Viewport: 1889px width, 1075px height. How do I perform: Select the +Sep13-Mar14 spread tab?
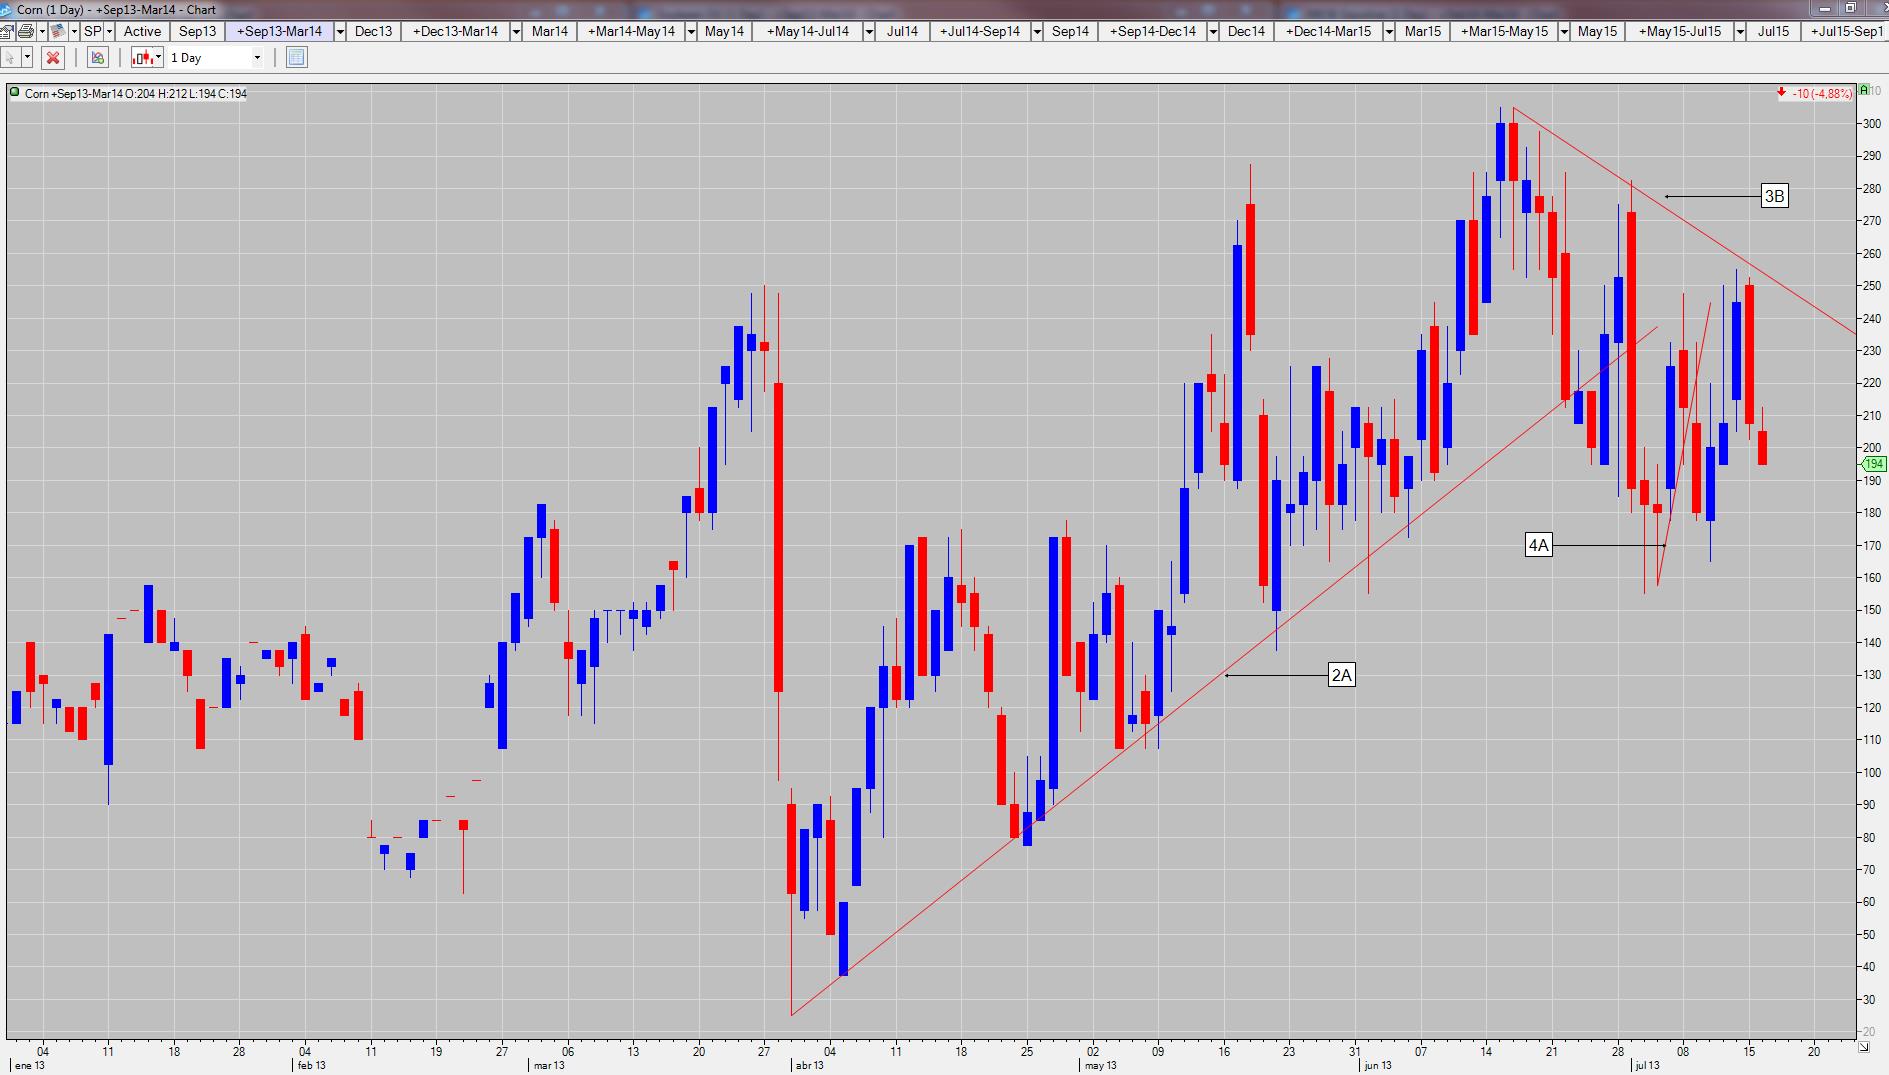[279, 31]
